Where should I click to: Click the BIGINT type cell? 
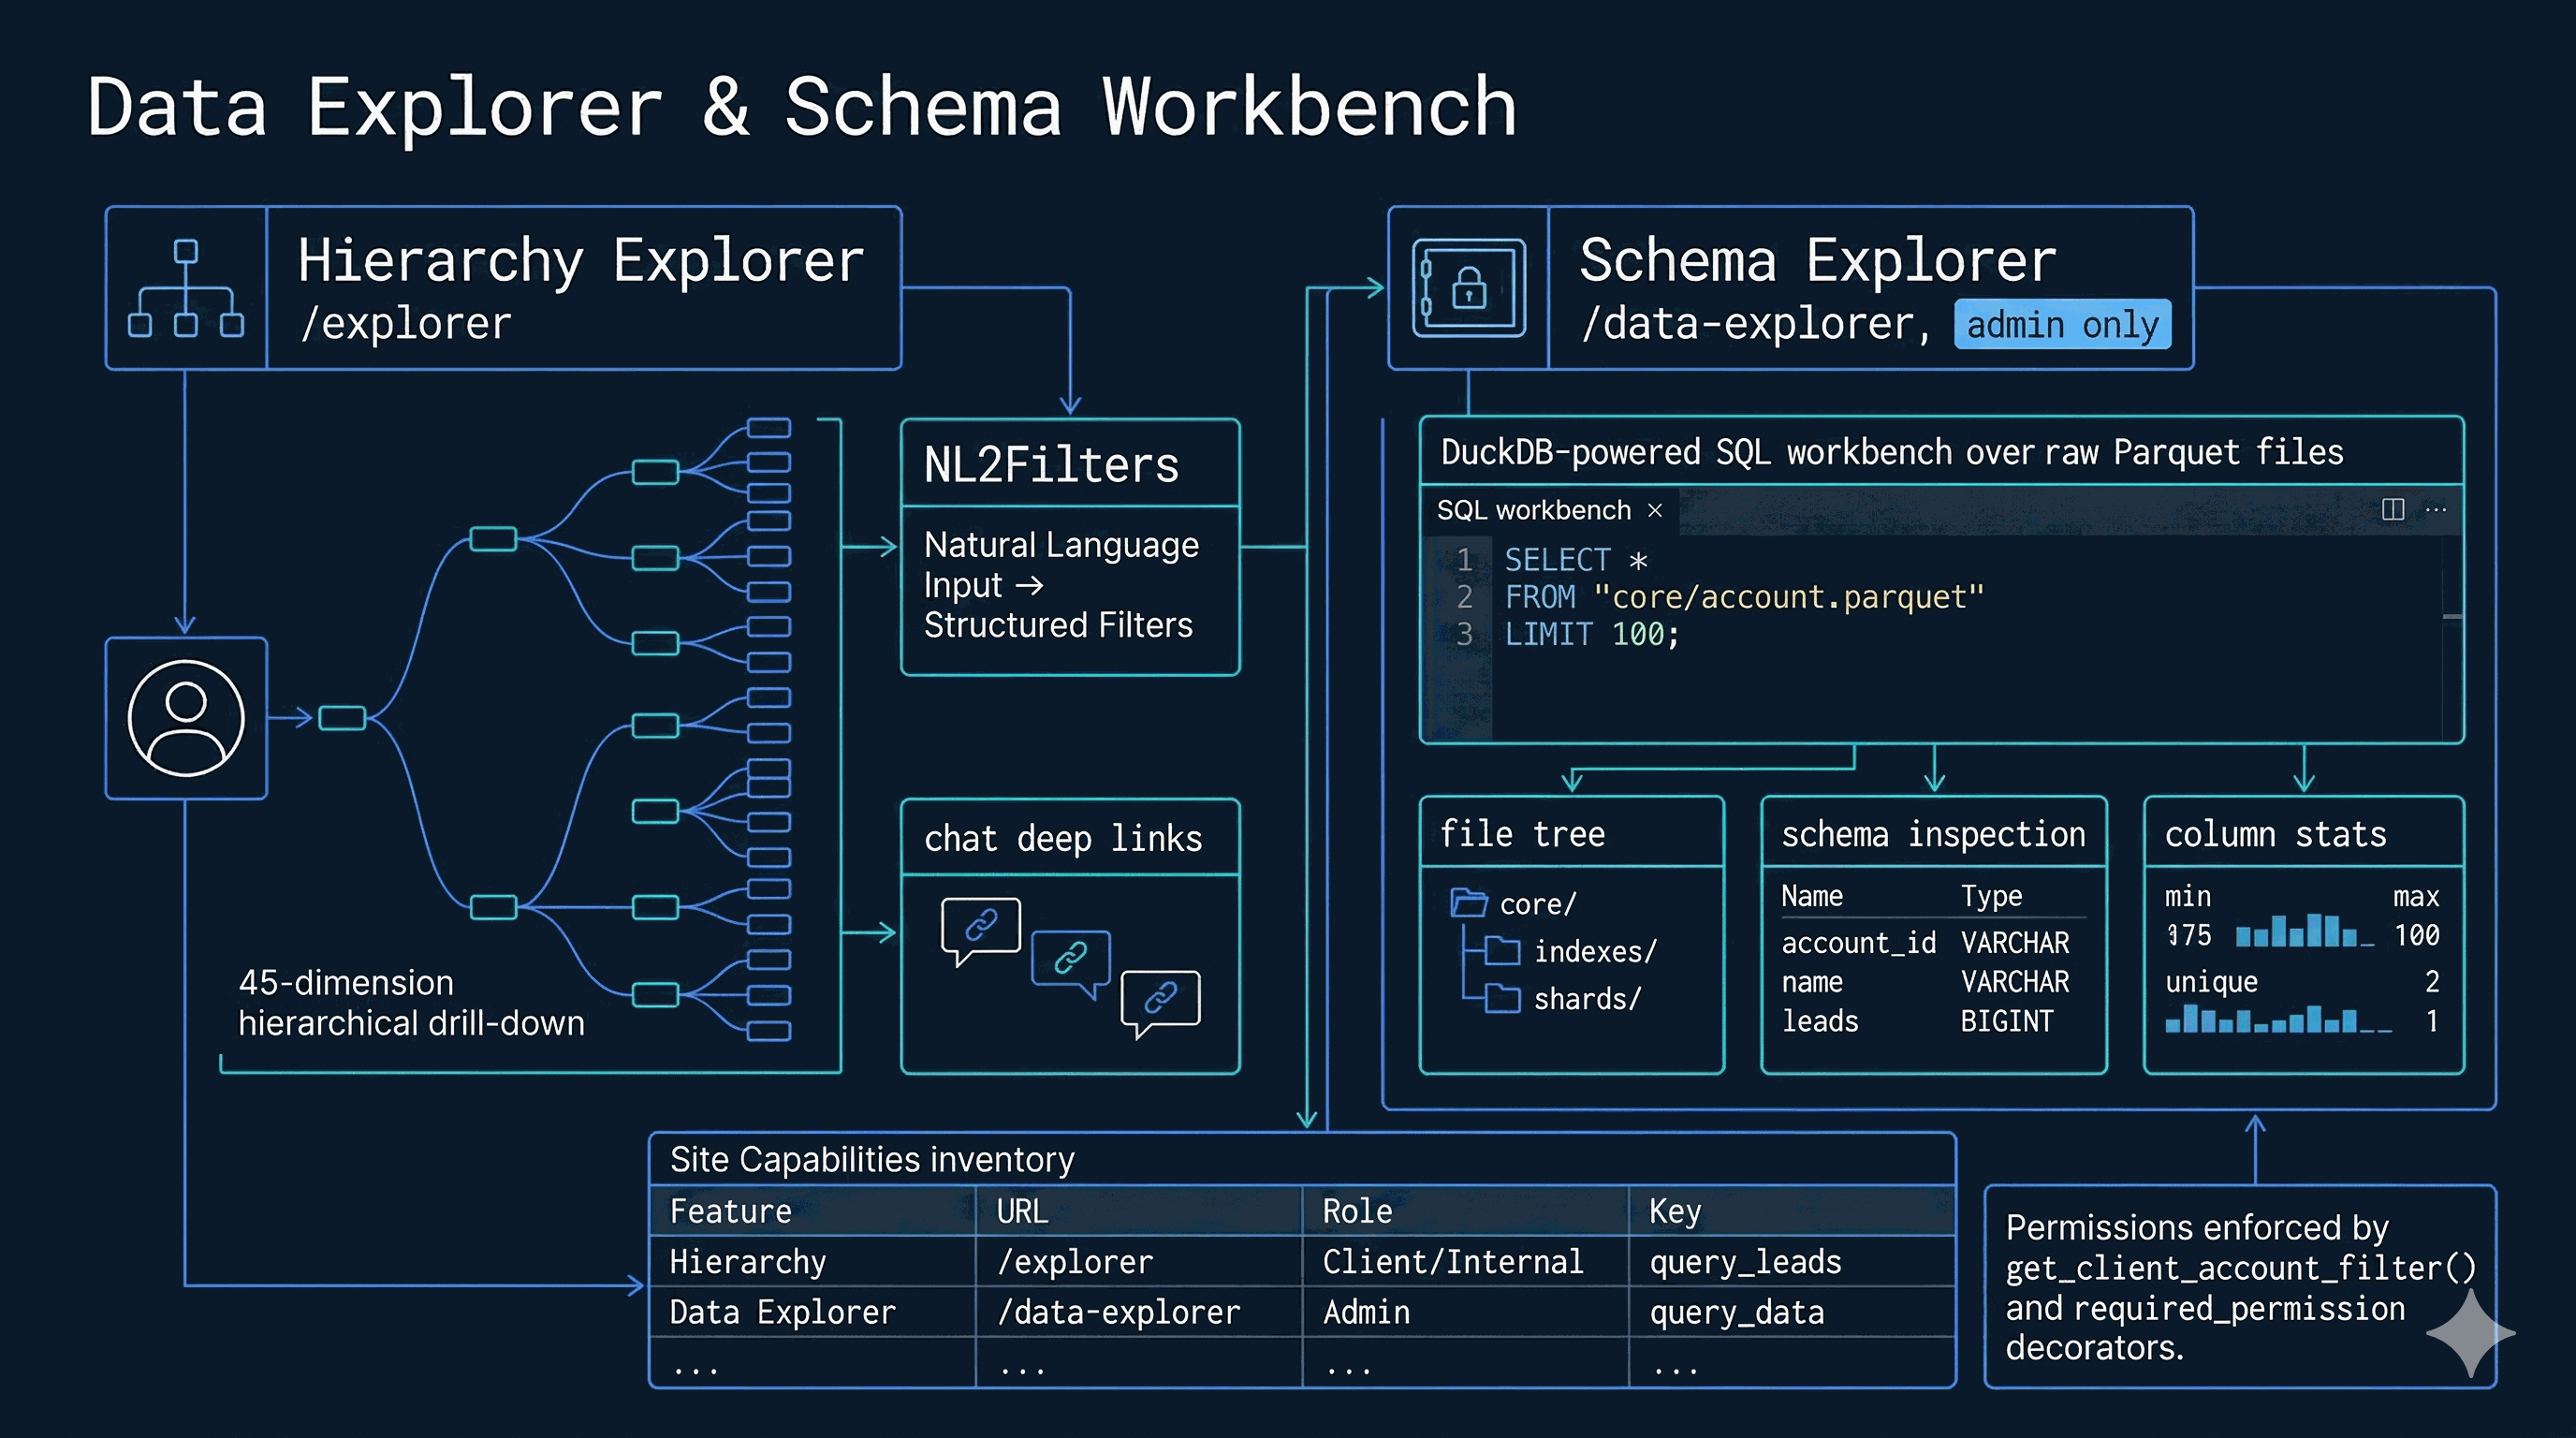click(x=2006, y=1021)
